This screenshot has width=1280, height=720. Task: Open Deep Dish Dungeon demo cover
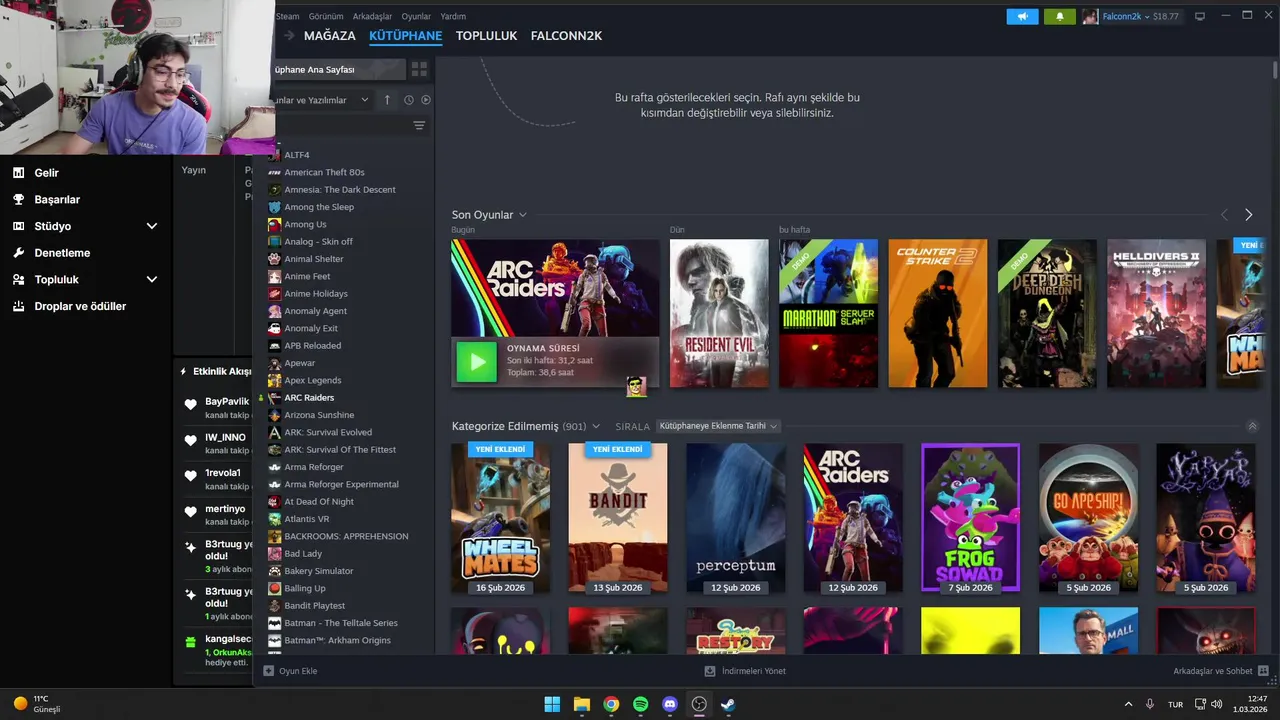click(x=1047, y=313)
